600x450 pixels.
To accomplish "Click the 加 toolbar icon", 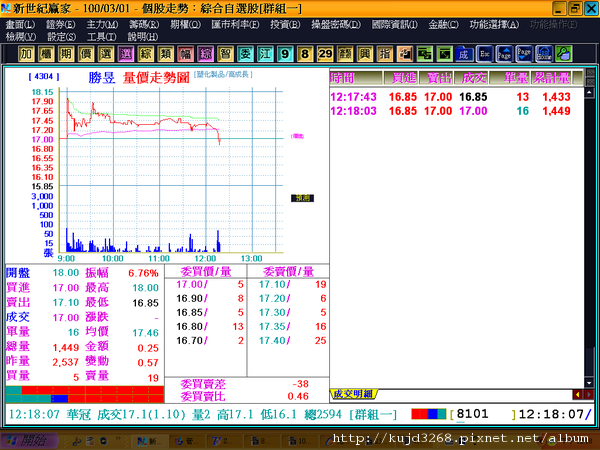I will 26,54.
